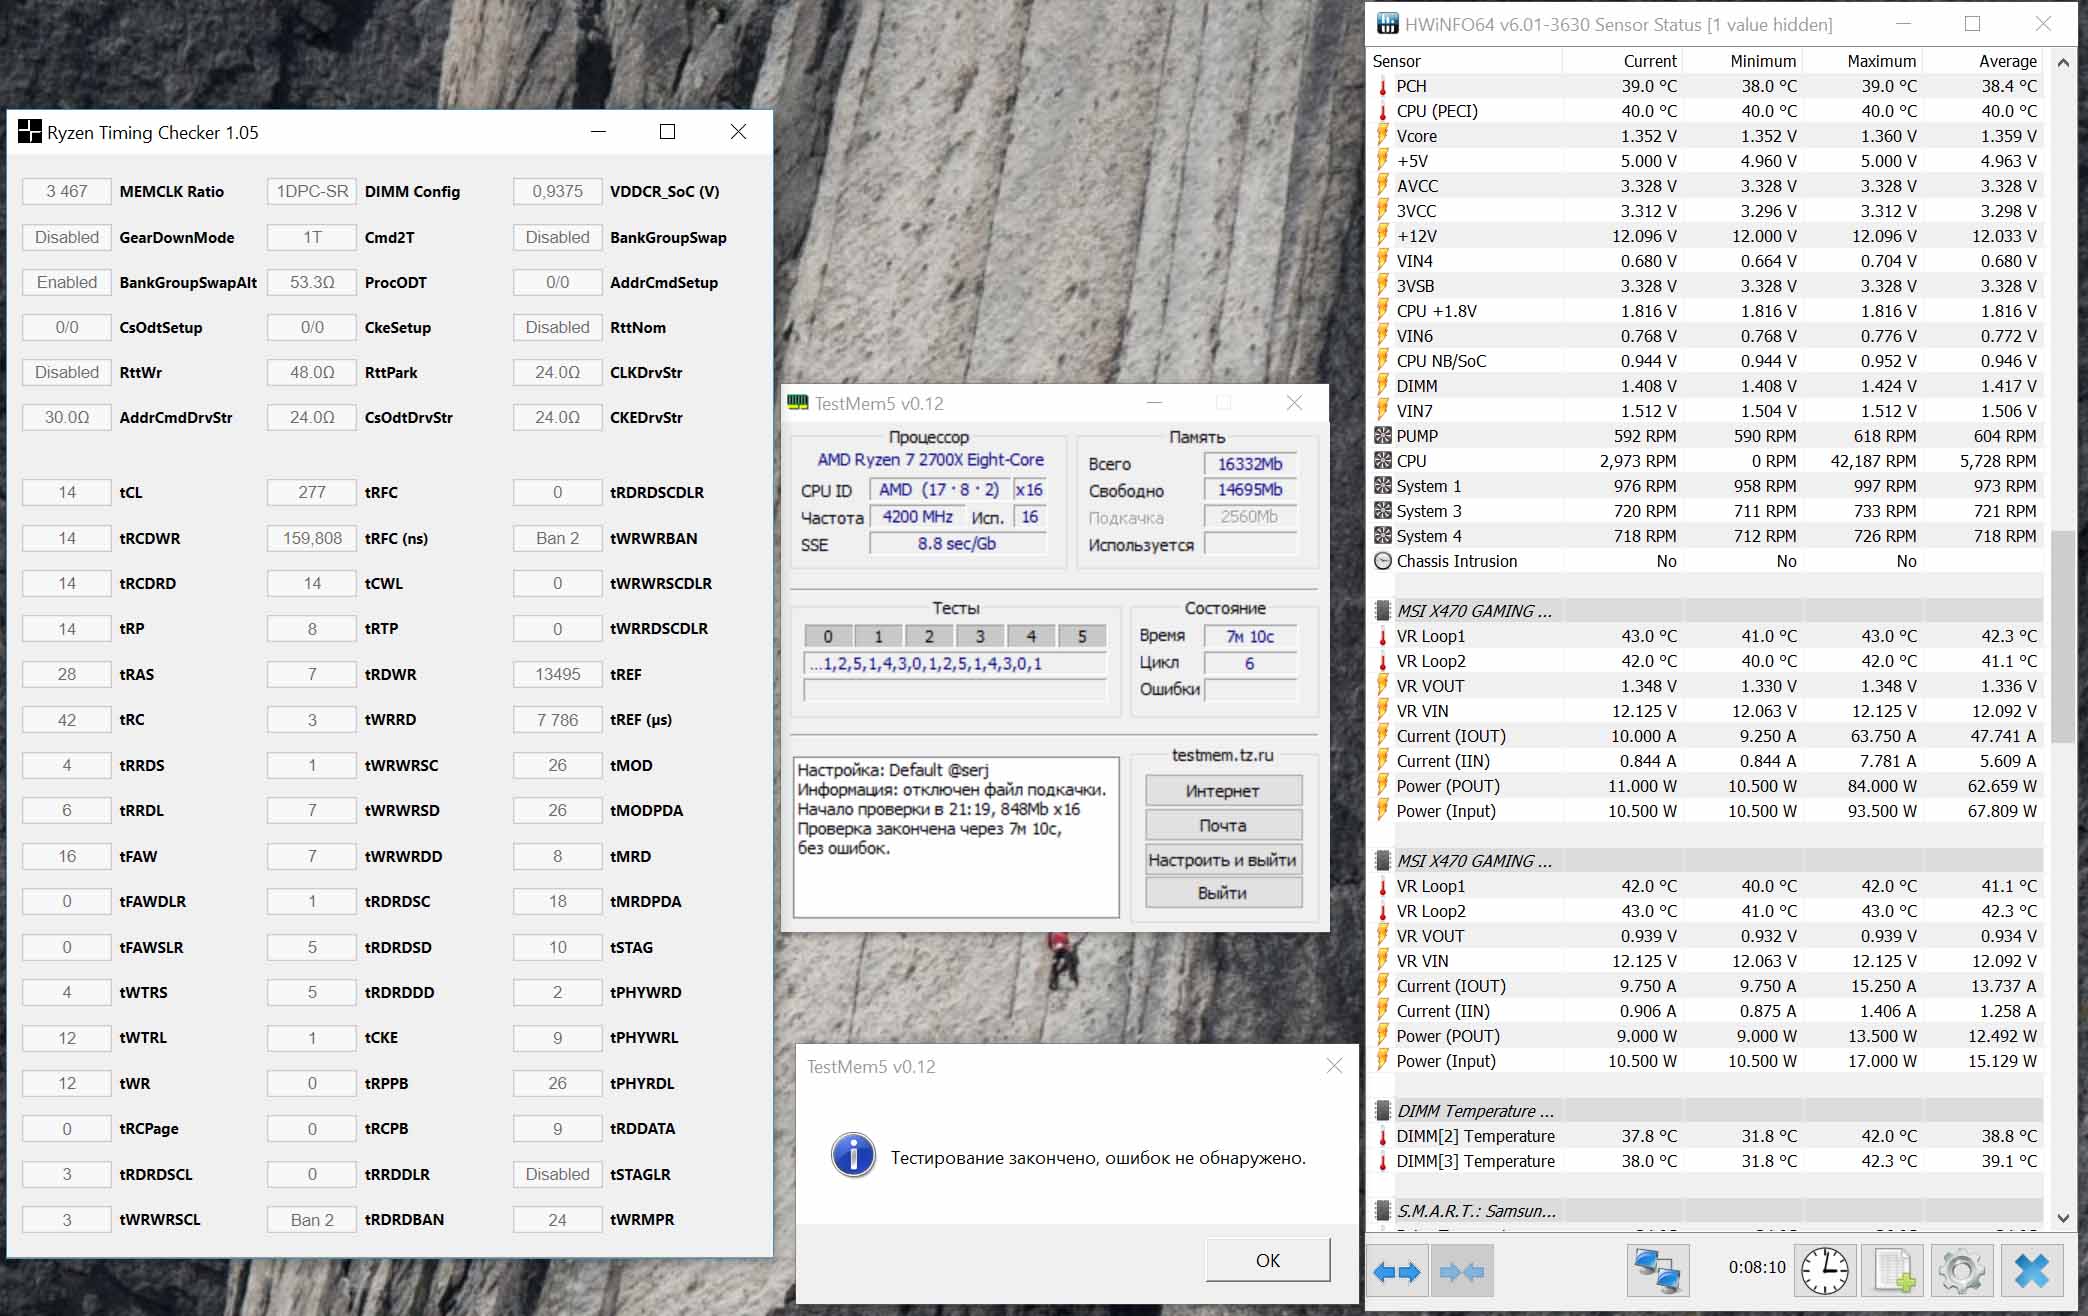Click the blue X close sensors icon
The height and width of the screenshot is (1316, 2088).
tap(2031, 1270)
